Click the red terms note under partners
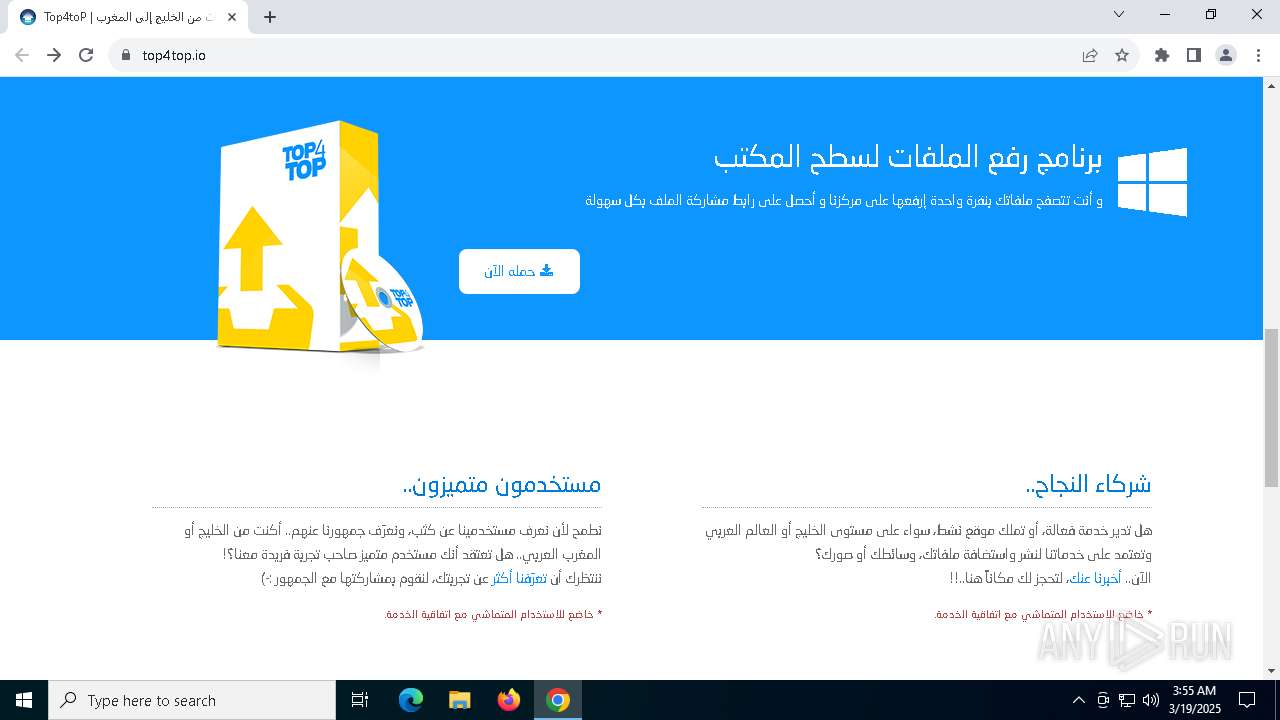This screenshot has width=1280, height=720. [1042, 614]
